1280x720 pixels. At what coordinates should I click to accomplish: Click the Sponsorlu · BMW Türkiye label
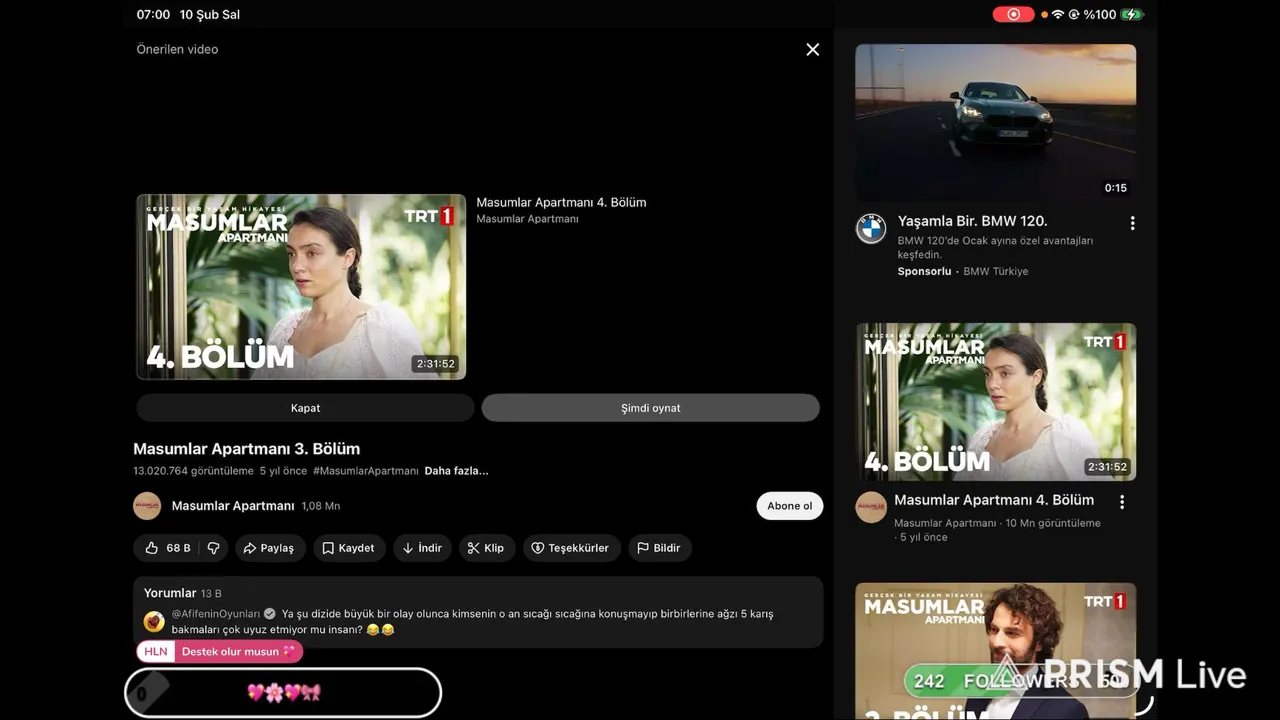962,271
